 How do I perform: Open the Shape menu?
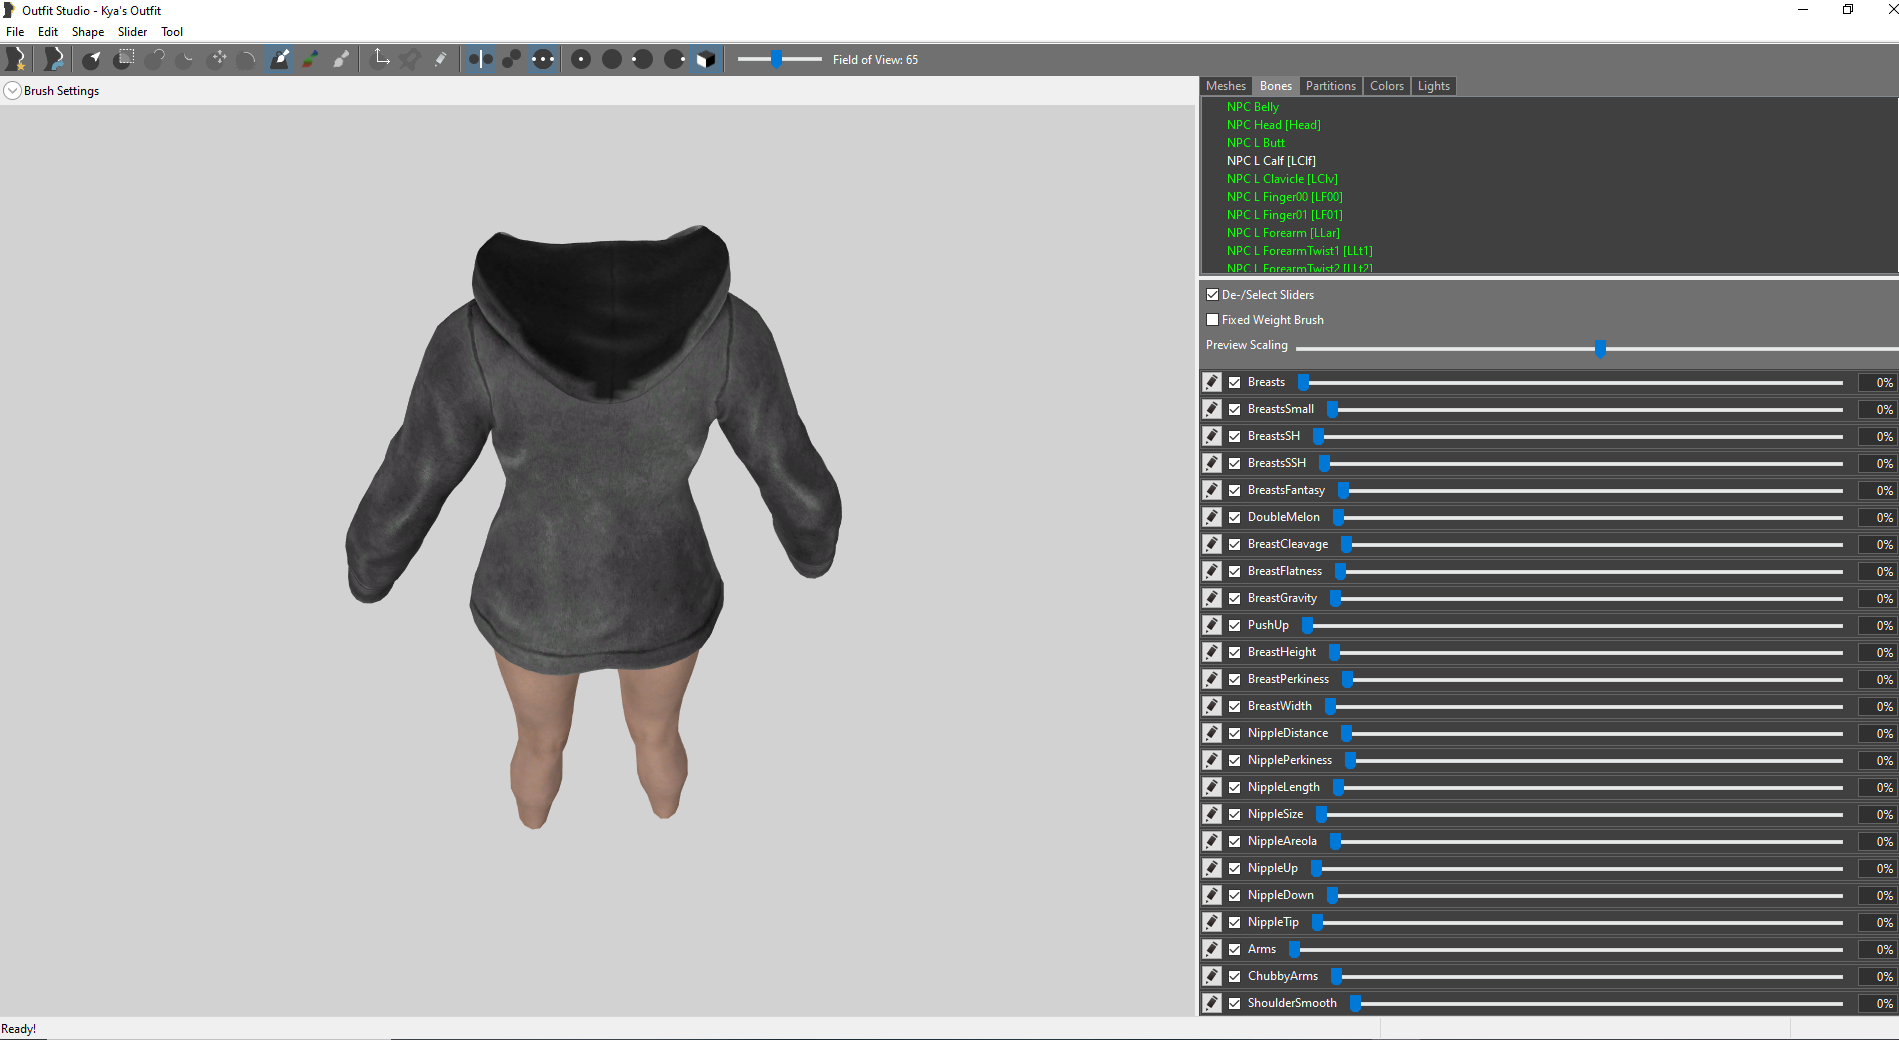88,32
